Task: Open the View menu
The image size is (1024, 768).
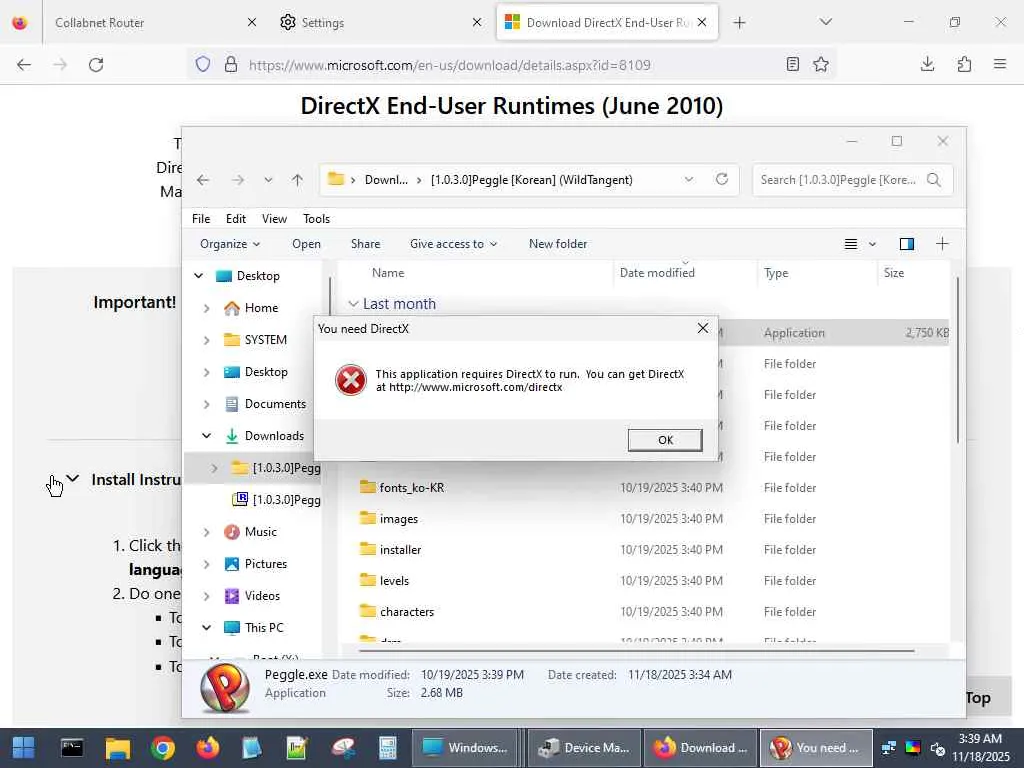Action: pos(274,219)
